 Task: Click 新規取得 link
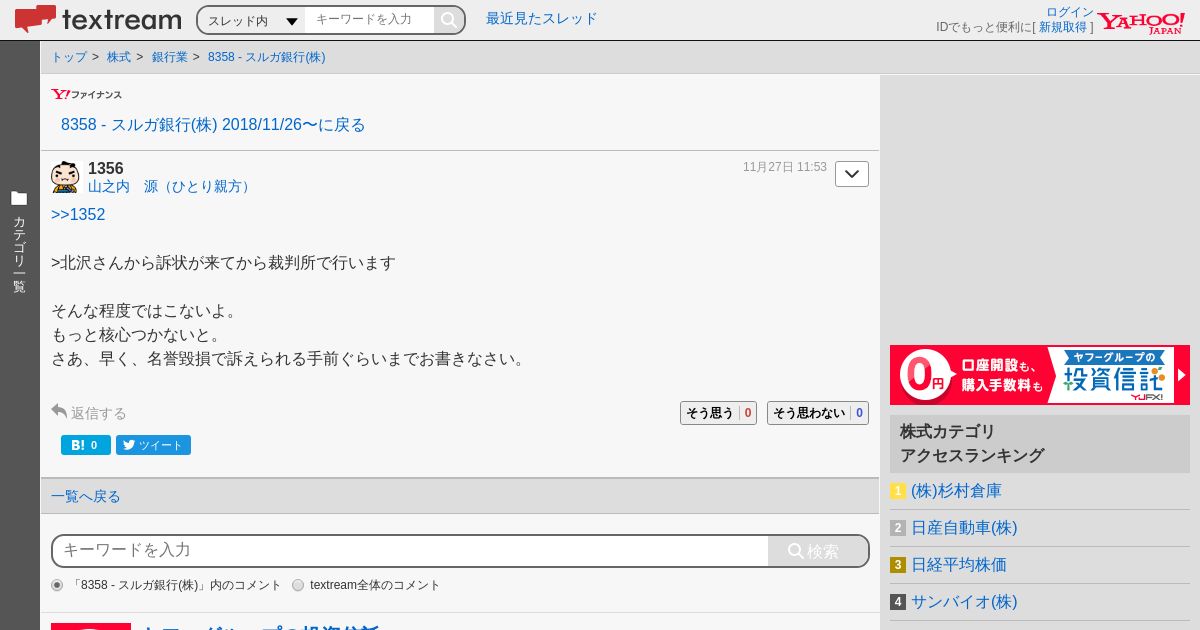1063,27
